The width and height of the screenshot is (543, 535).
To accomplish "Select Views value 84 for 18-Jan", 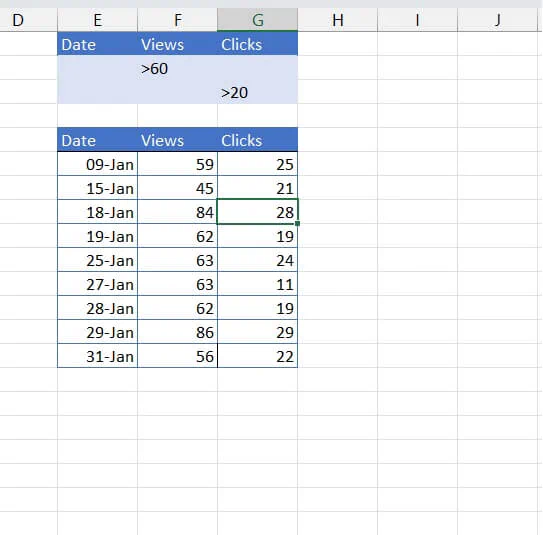I will coord(177,212).
